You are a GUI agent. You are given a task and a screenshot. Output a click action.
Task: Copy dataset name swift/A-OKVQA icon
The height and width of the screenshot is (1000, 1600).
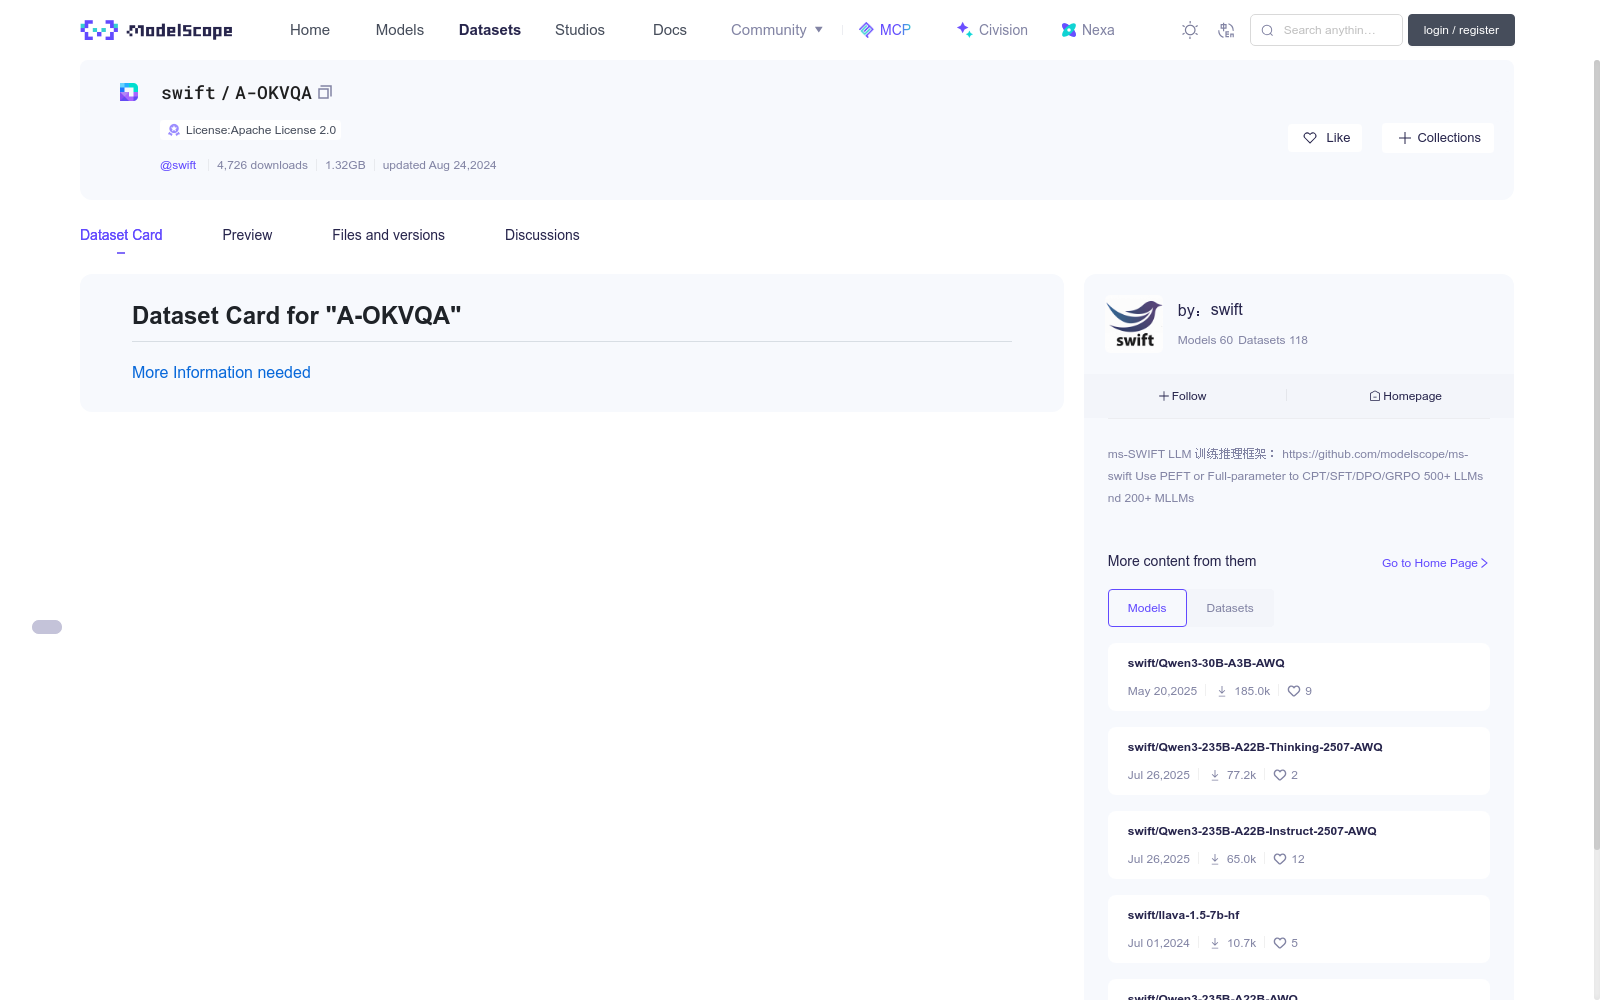(325, 92)
